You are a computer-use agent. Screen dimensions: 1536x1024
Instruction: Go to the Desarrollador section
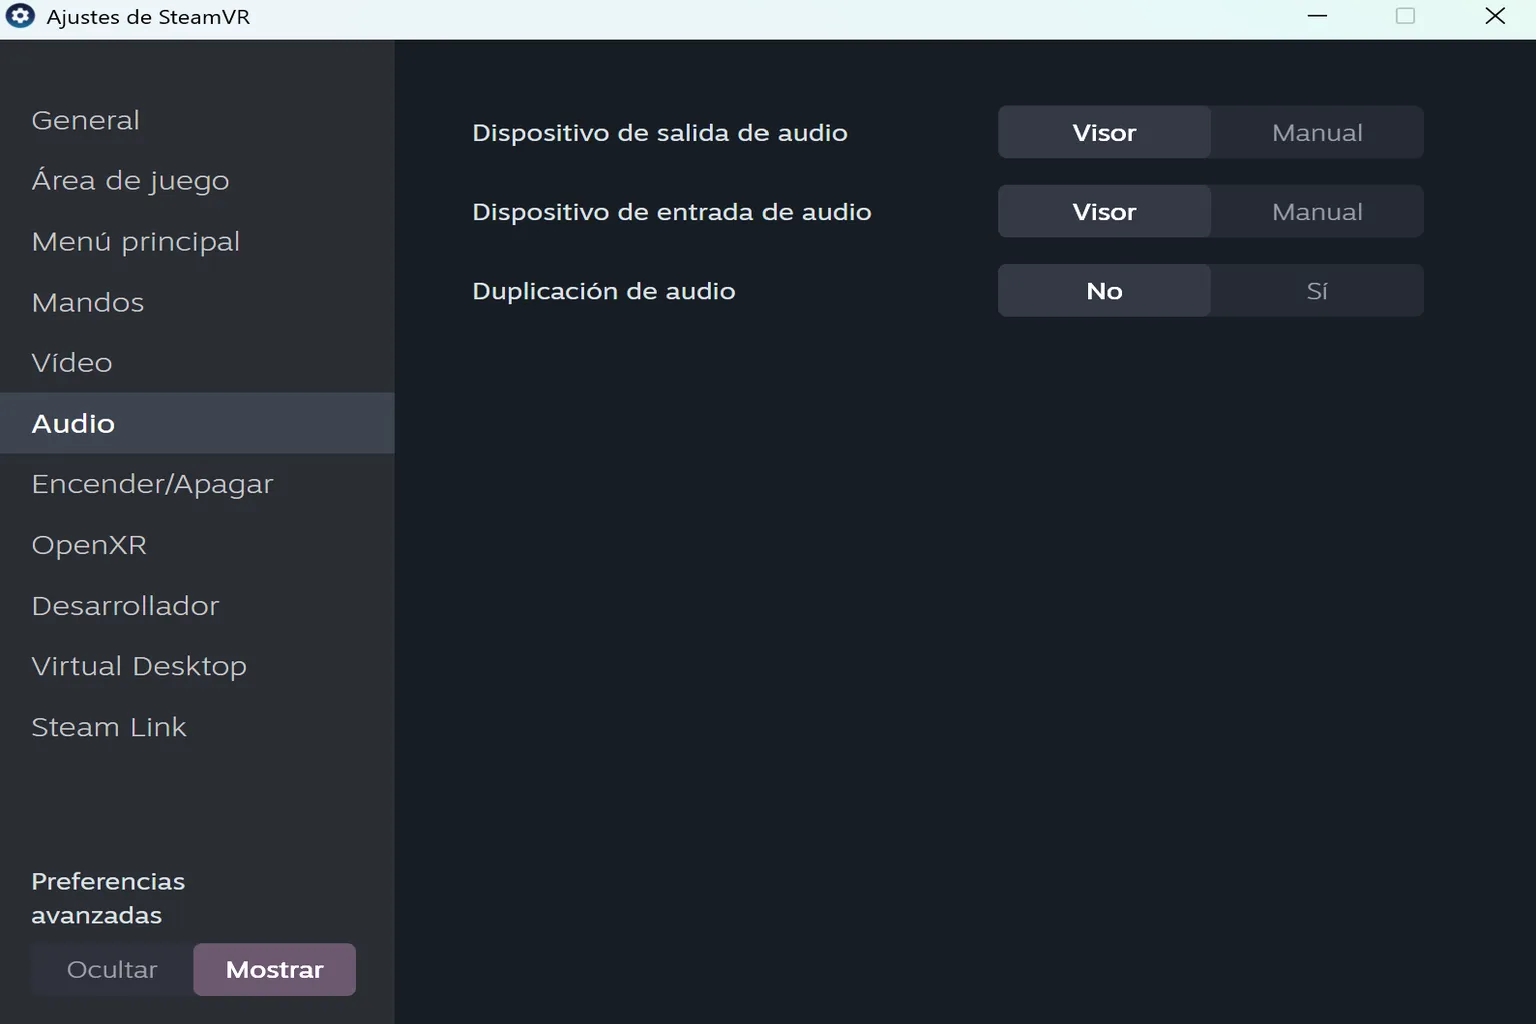point(197,606)
